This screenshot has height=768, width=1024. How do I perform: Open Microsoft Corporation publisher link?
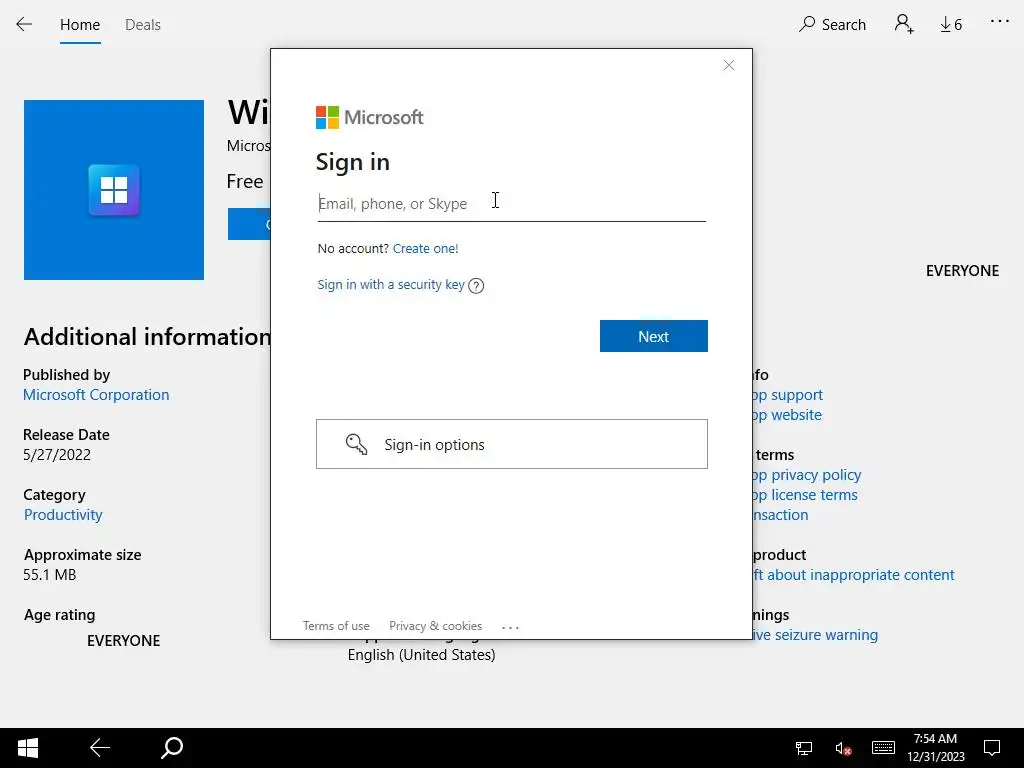click(96, 395)
